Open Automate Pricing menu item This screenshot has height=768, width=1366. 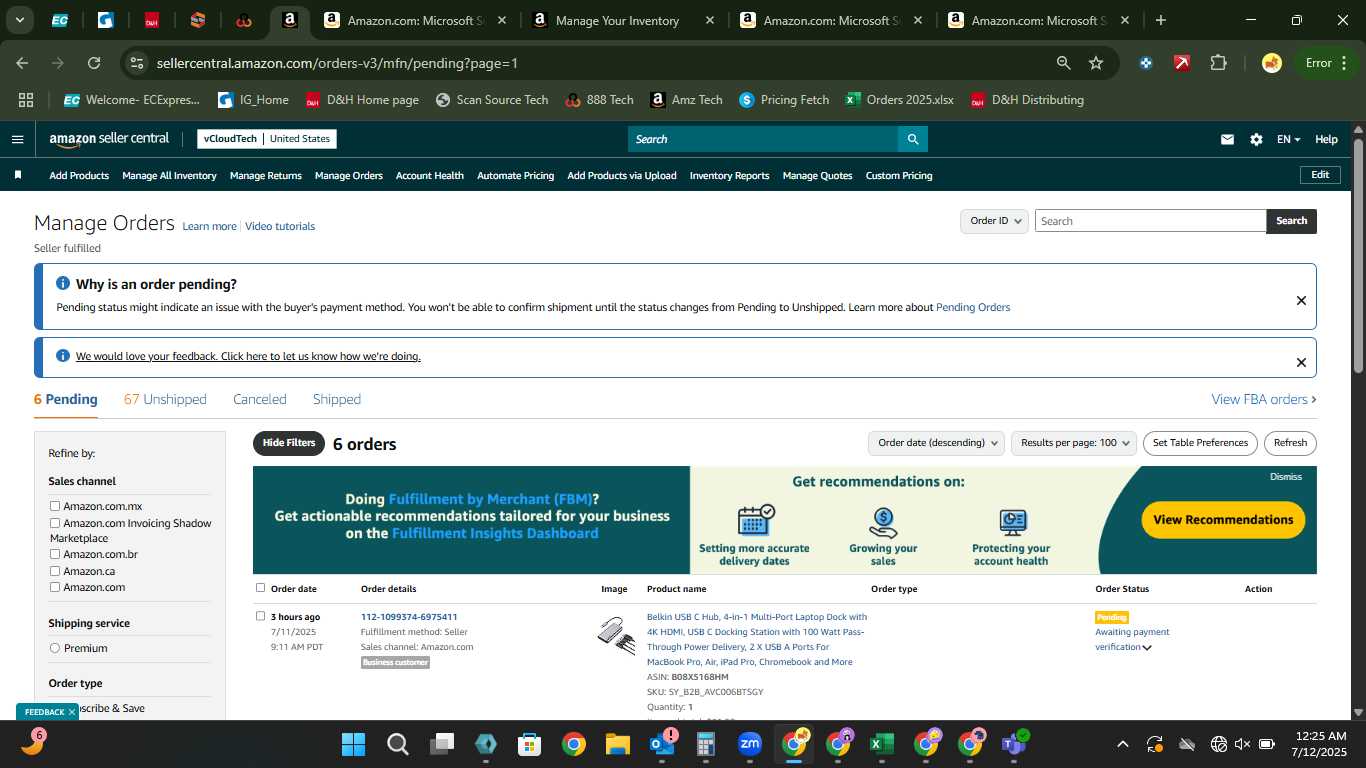tap(515, 176)
